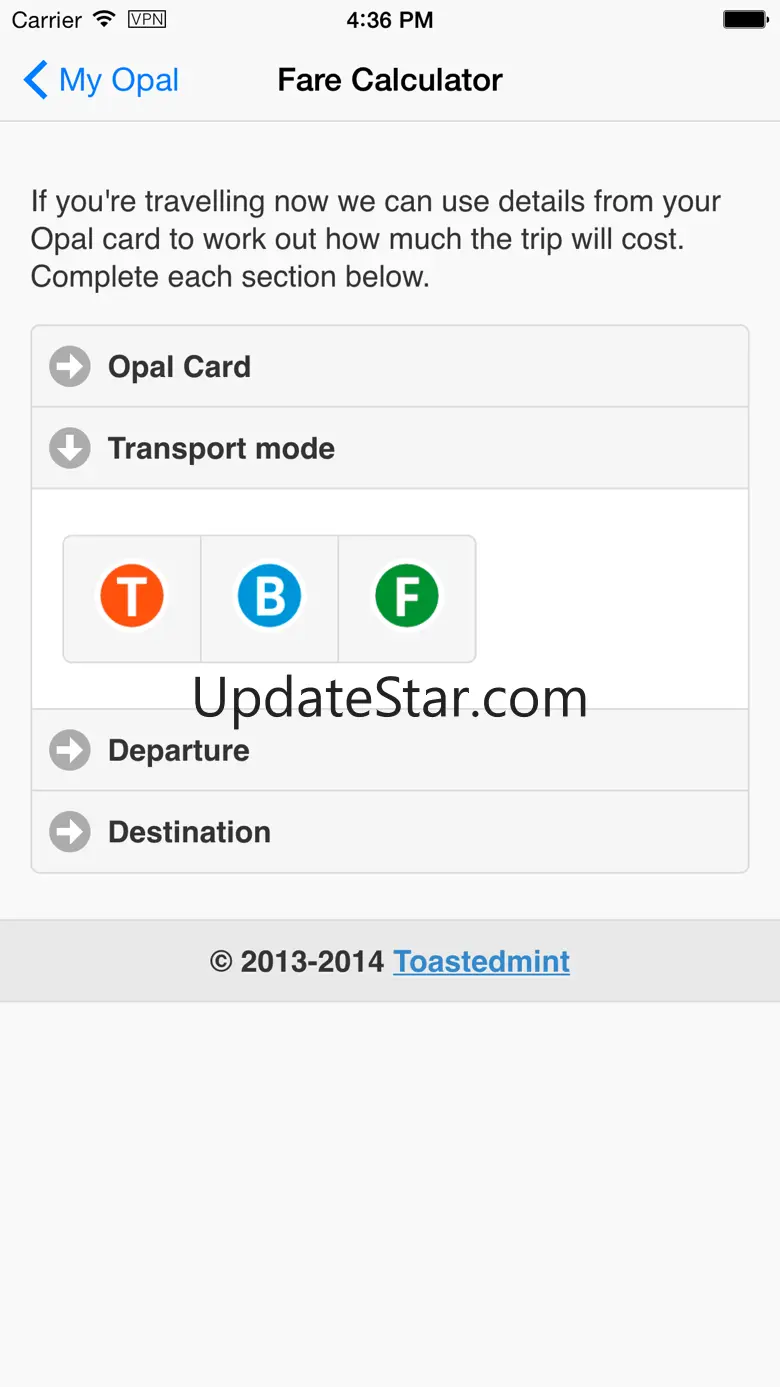Tap the Carrier label in status bar
The image size is (780, 1387).
click(x=47, y=20)
